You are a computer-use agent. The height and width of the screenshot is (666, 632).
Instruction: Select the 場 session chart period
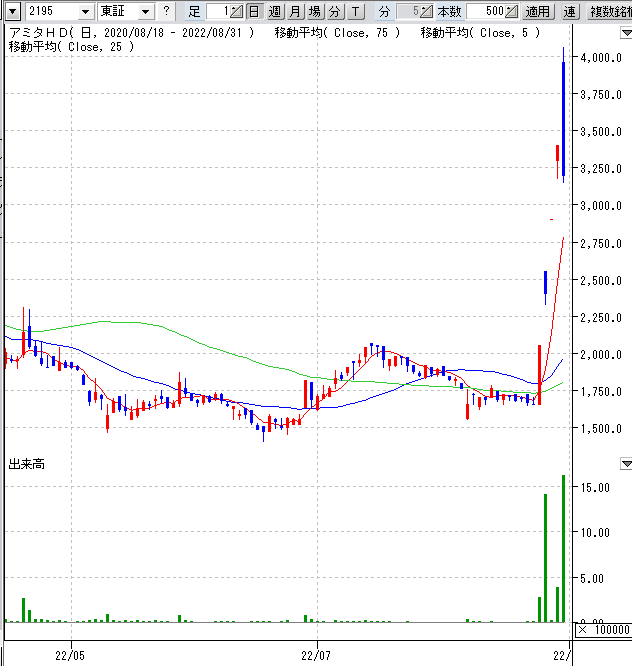point(315,11)
